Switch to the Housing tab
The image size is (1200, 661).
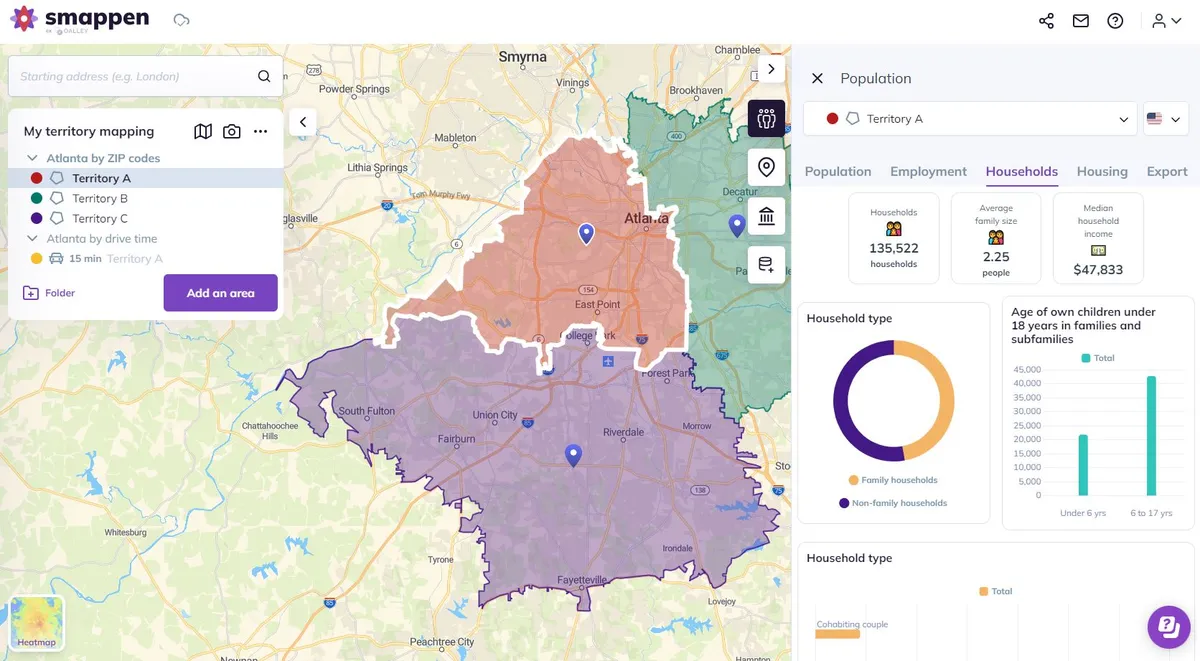(x=1102, y=171)
